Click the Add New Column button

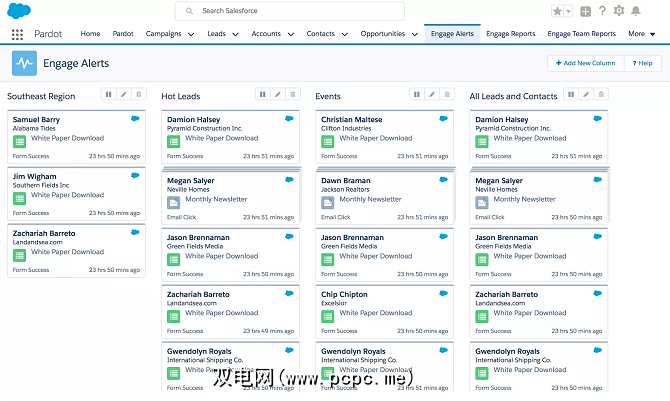point(585,63)
